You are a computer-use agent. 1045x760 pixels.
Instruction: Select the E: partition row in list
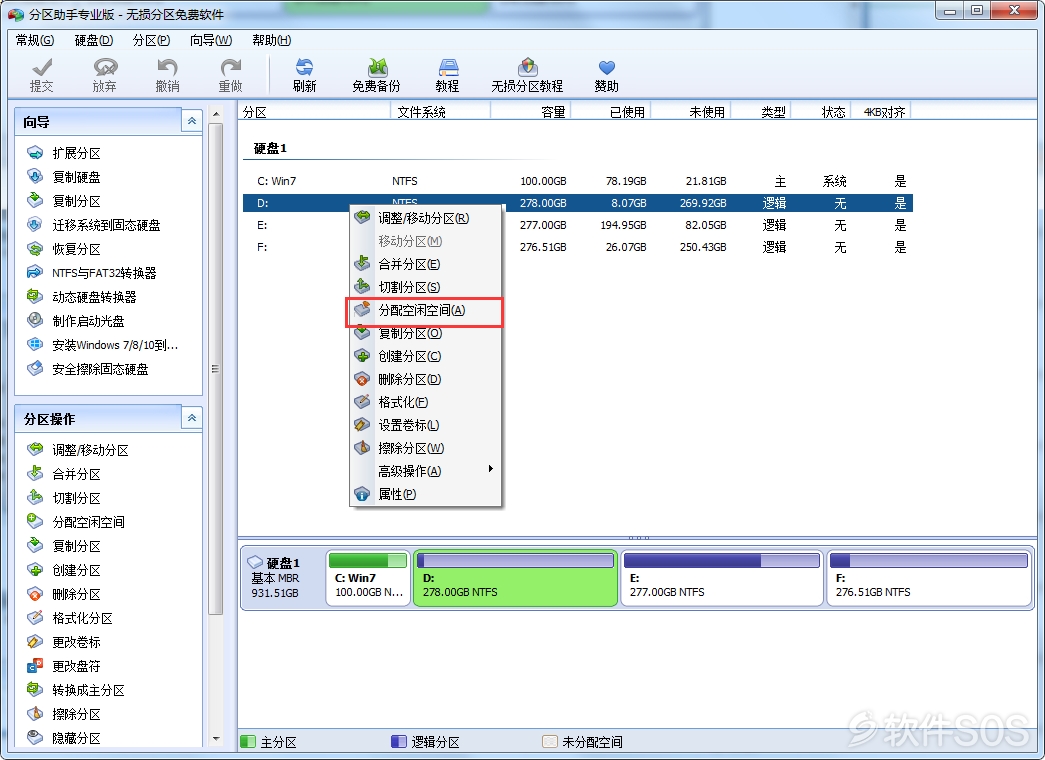577,225
